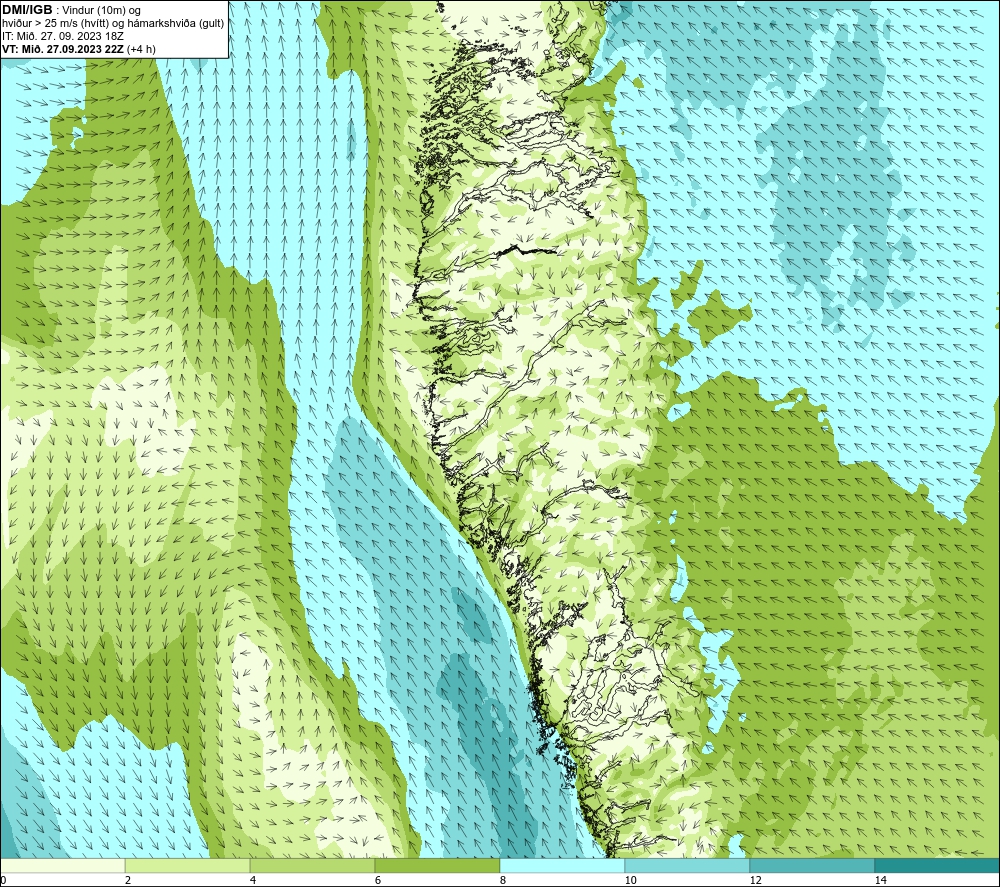
Task: Click the legend scale label '12'
Action: coord(756,881)
